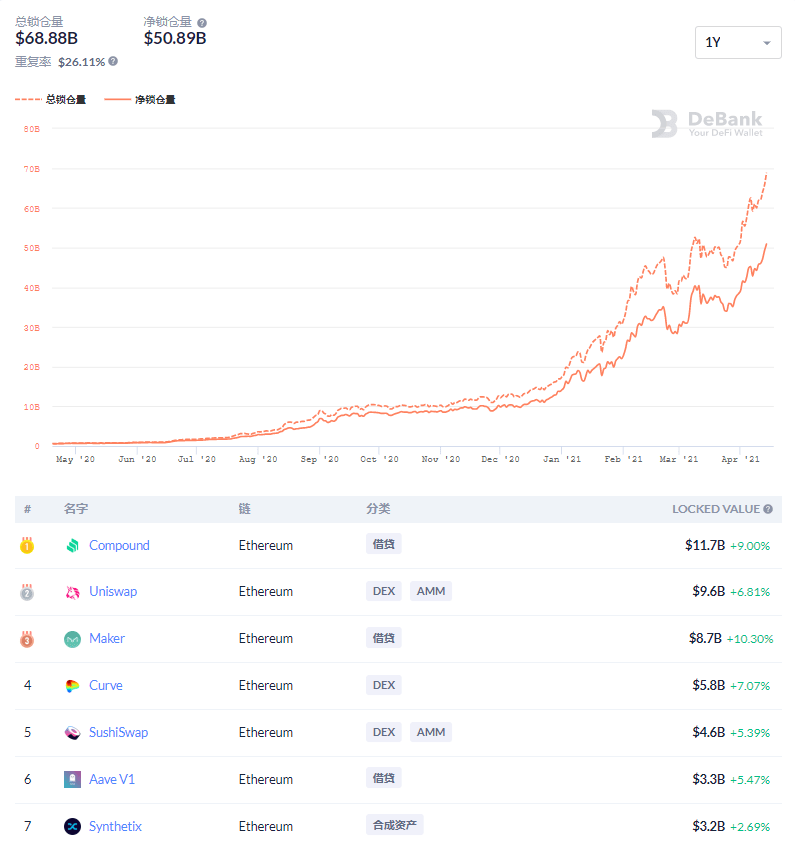Click the Uniswap unicorn logo icon

[x=72, y=593]
